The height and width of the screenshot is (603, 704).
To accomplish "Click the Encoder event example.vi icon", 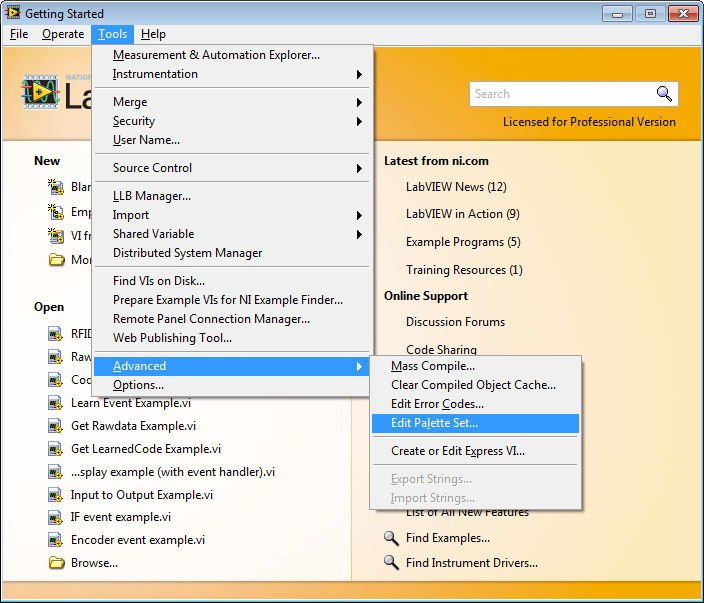I will (x=55, y=540).
